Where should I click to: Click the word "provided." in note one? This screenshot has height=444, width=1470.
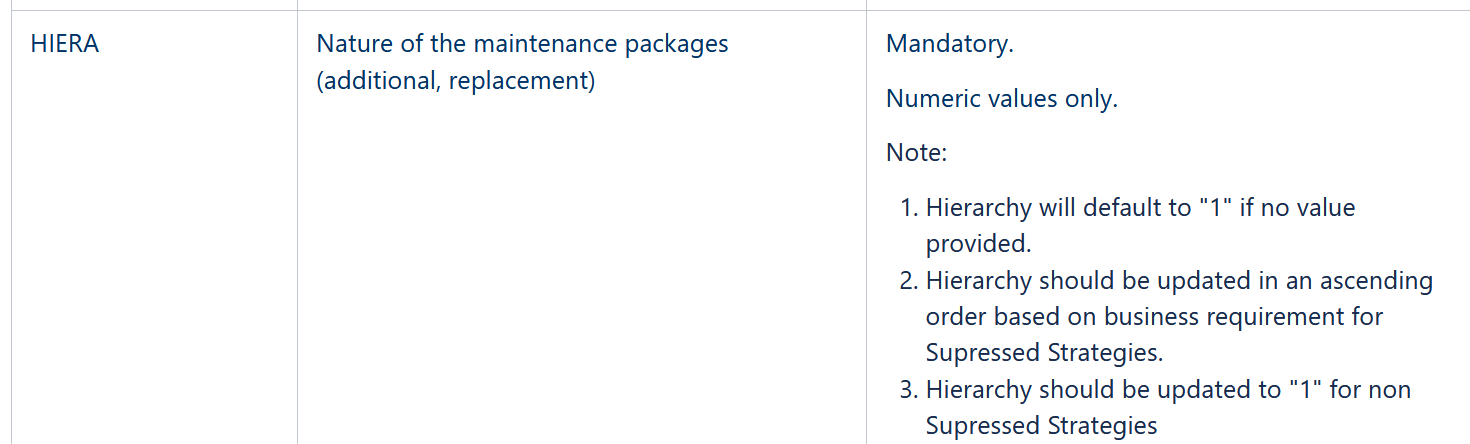(x=977, y=244)
